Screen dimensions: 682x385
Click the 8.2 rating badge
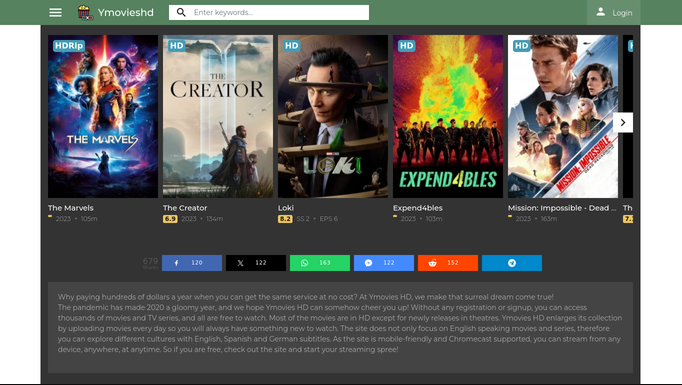285,219
